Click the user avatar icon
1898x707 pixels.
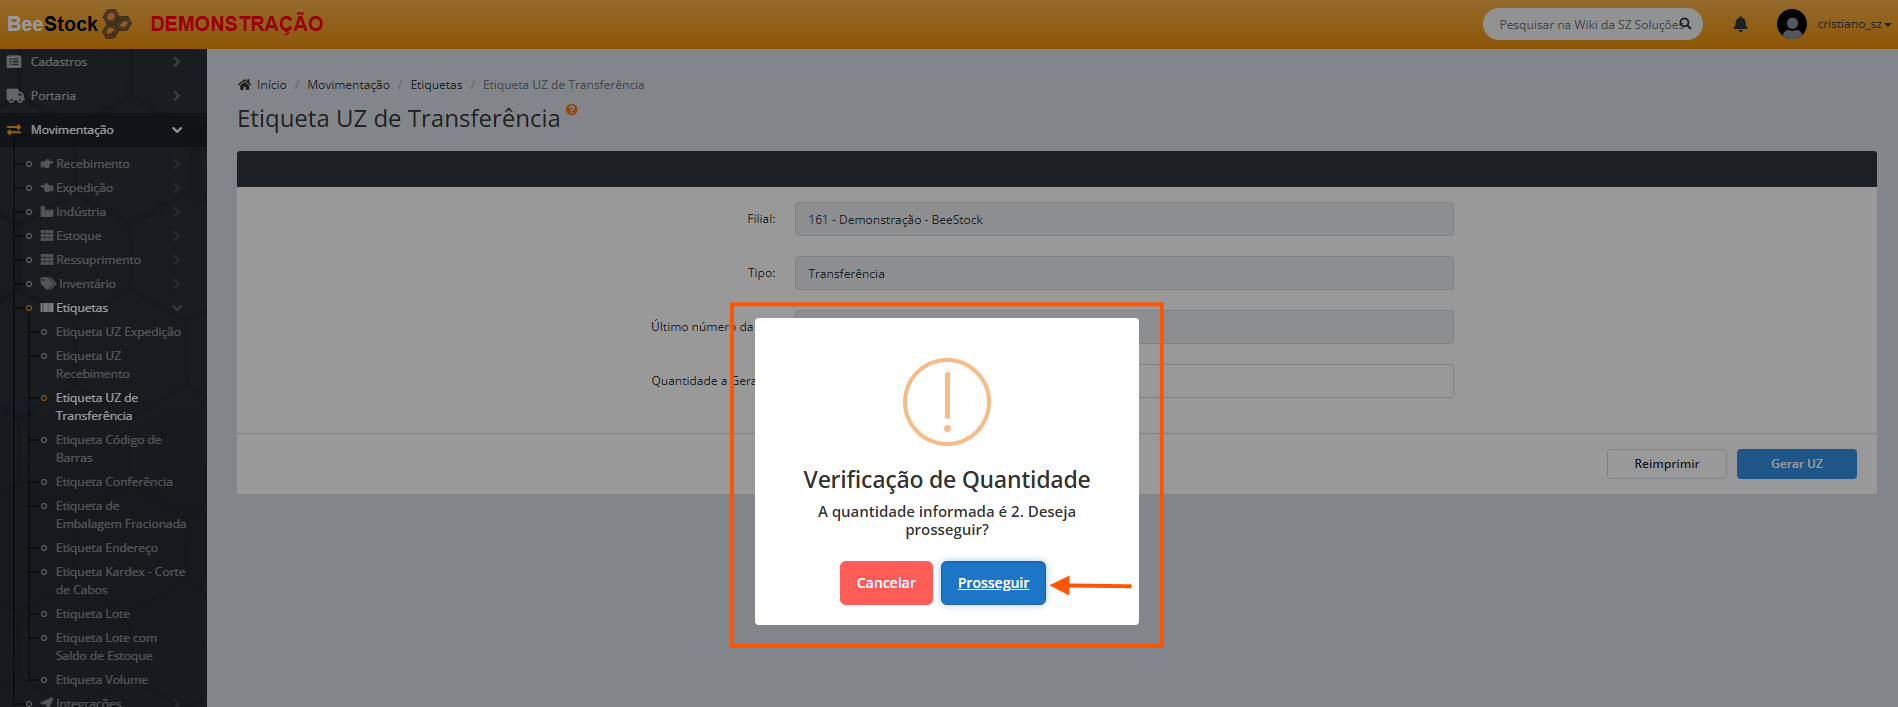coord(1791,24)
